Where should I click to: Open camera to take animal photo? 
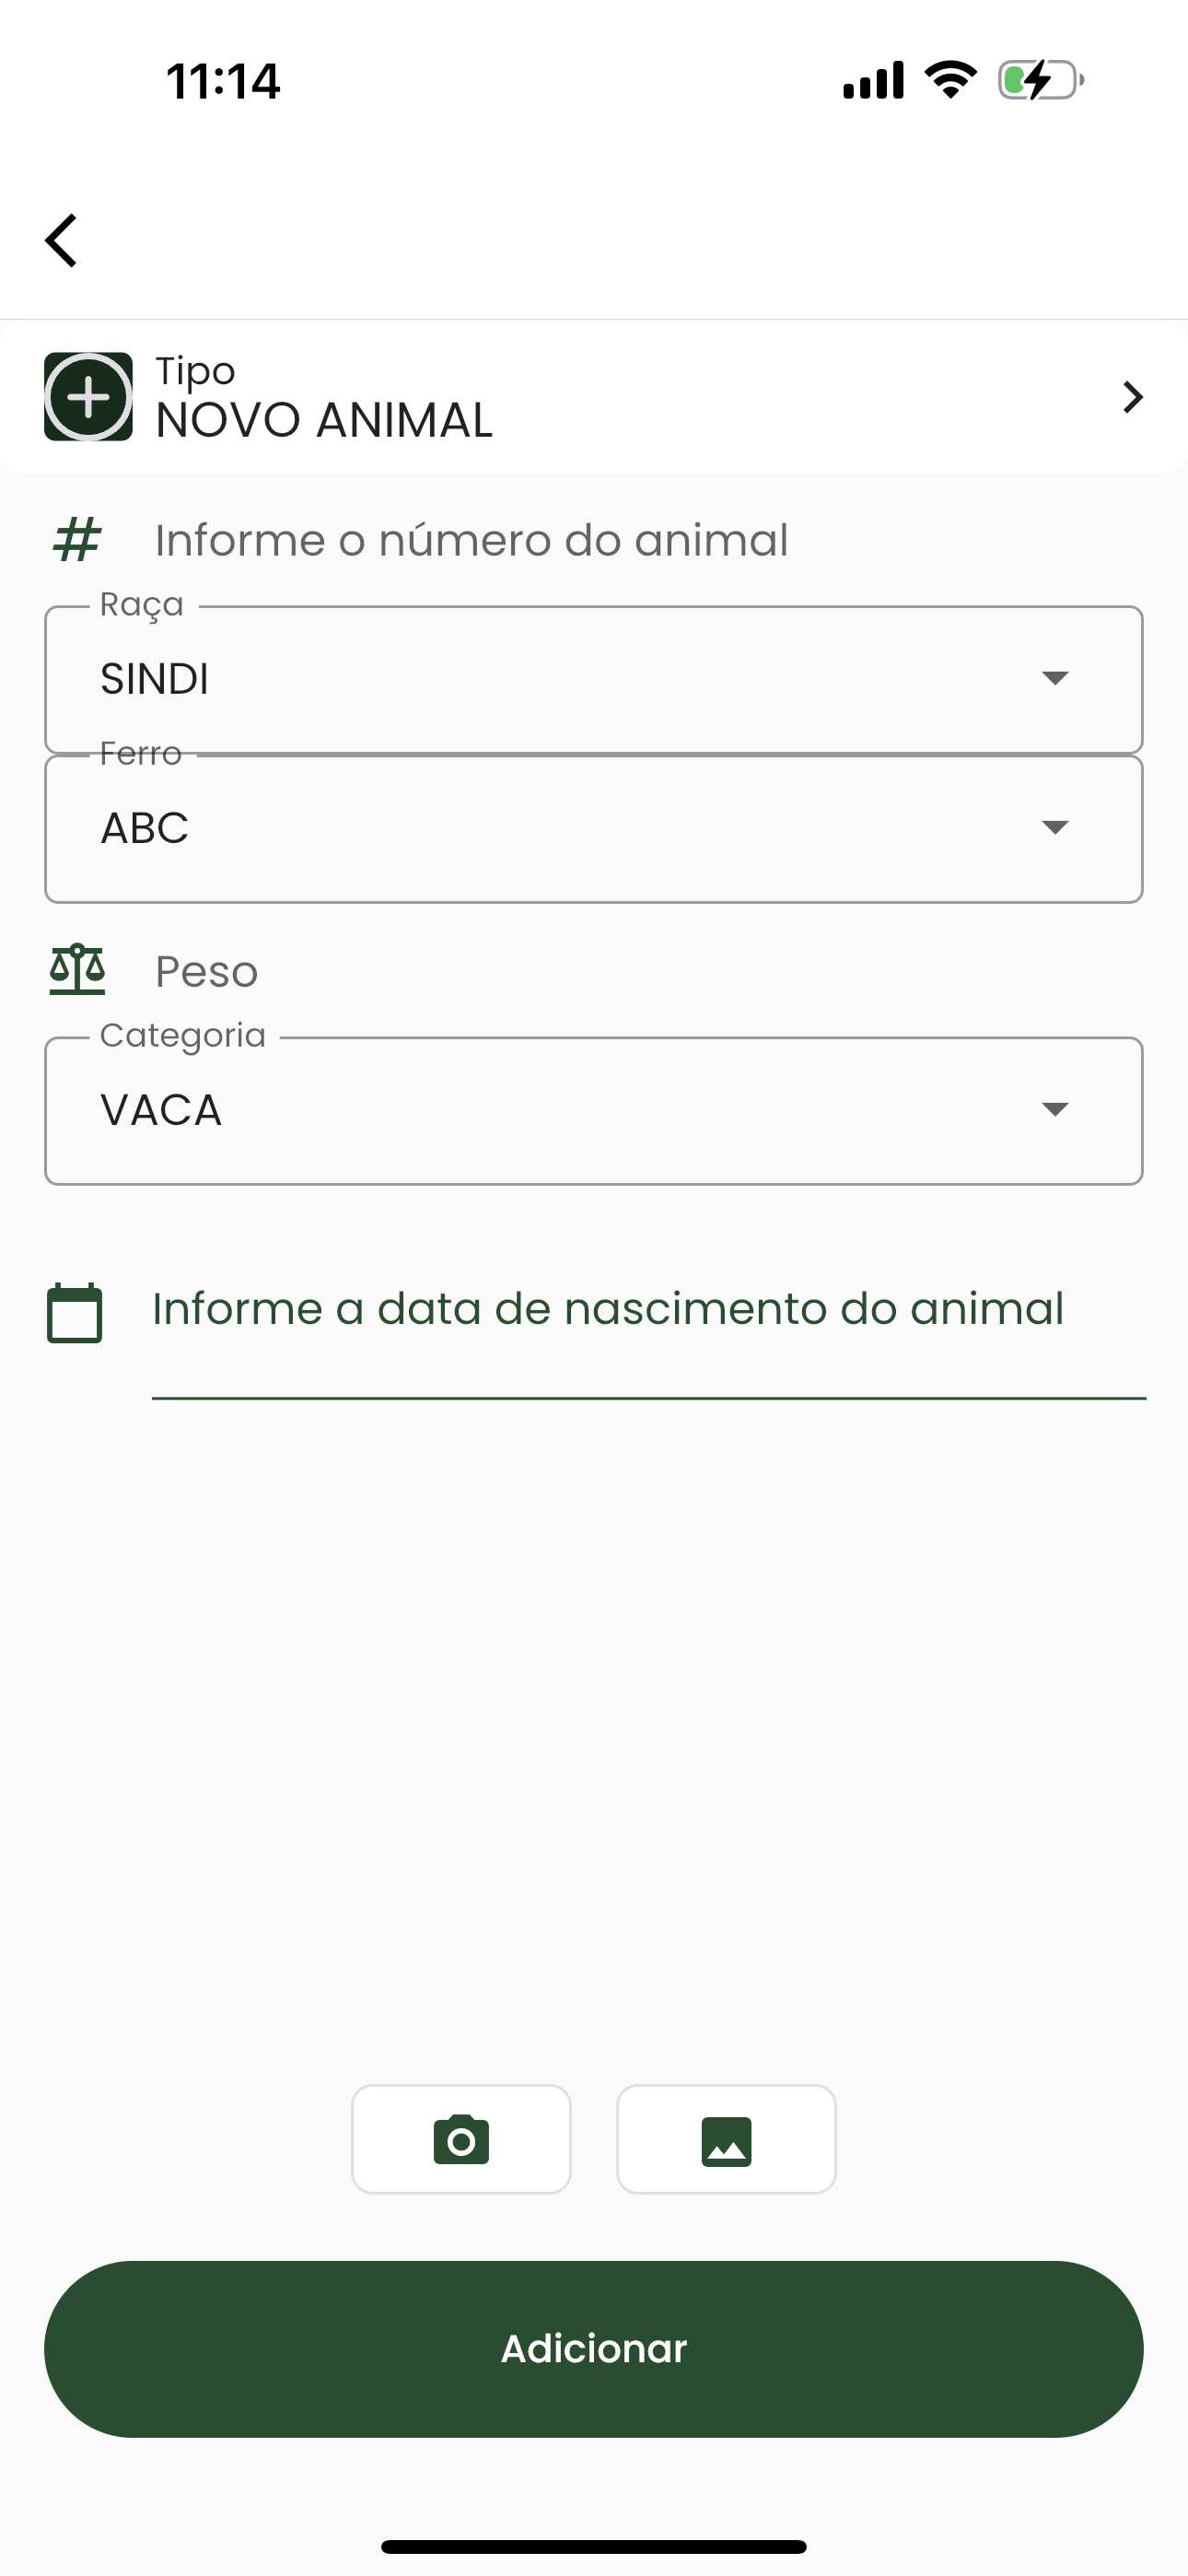[461, 2139]
